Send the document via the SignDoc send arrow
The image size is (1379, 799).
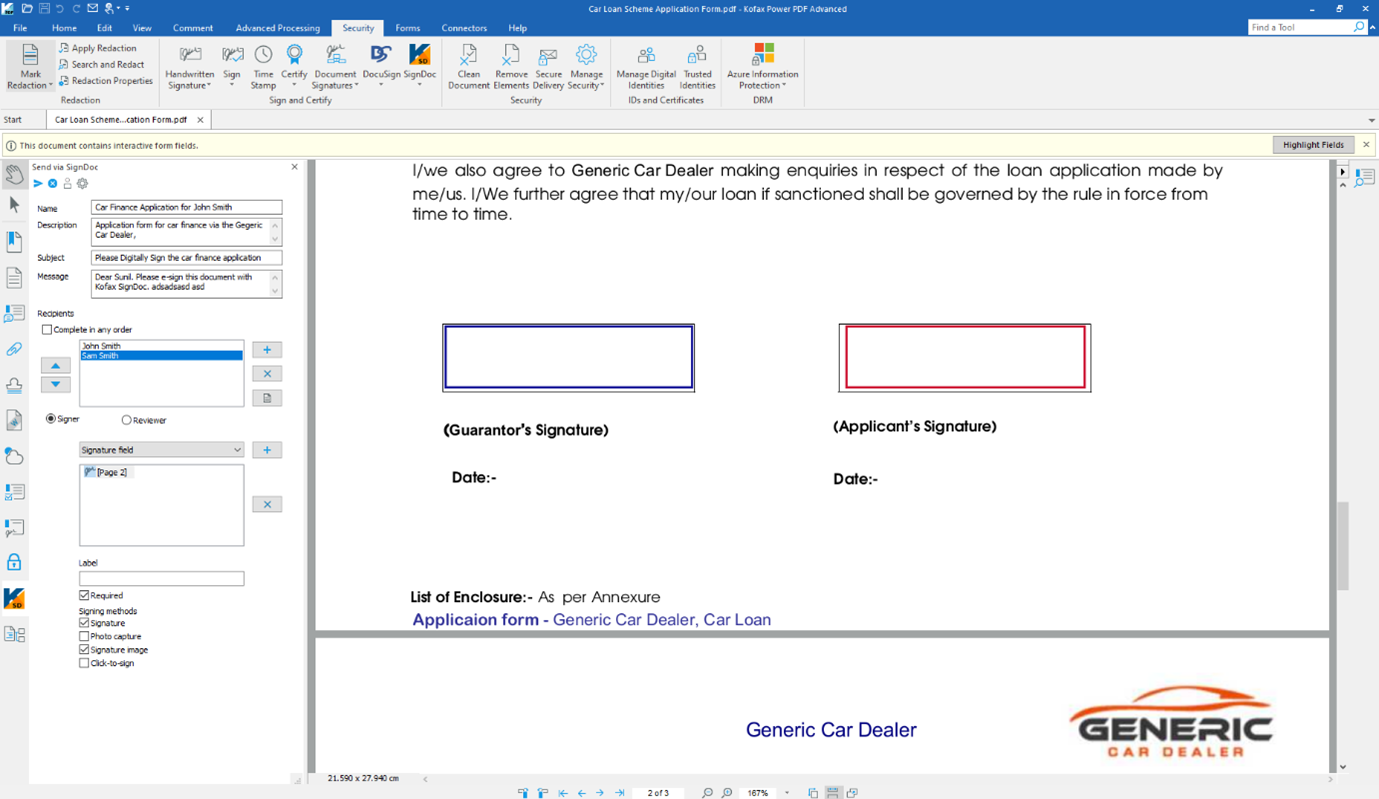pyautogui.click(x=37, y=183)
